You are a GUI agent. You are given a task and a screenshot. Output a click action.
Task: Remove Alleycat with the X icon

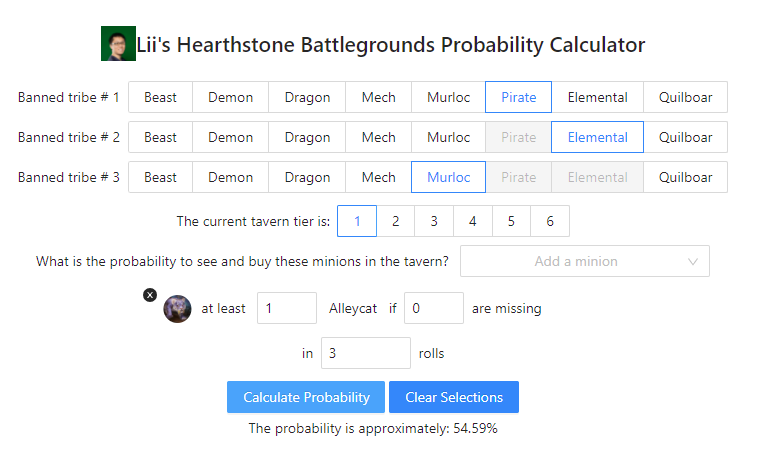150,295
